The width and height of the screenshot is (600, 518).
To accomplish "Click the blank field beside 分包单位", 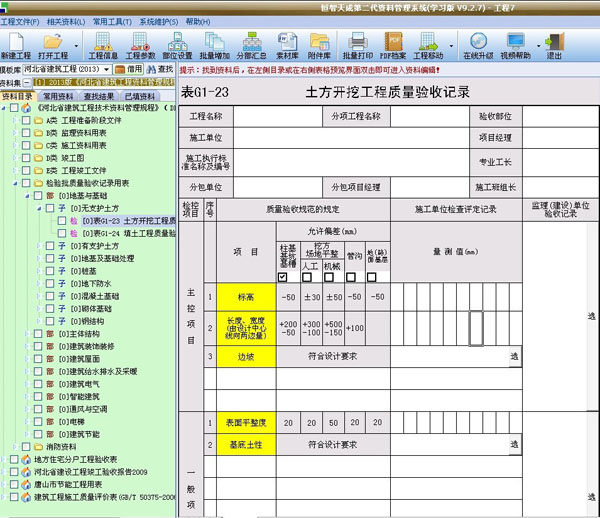I will (278, 187).
